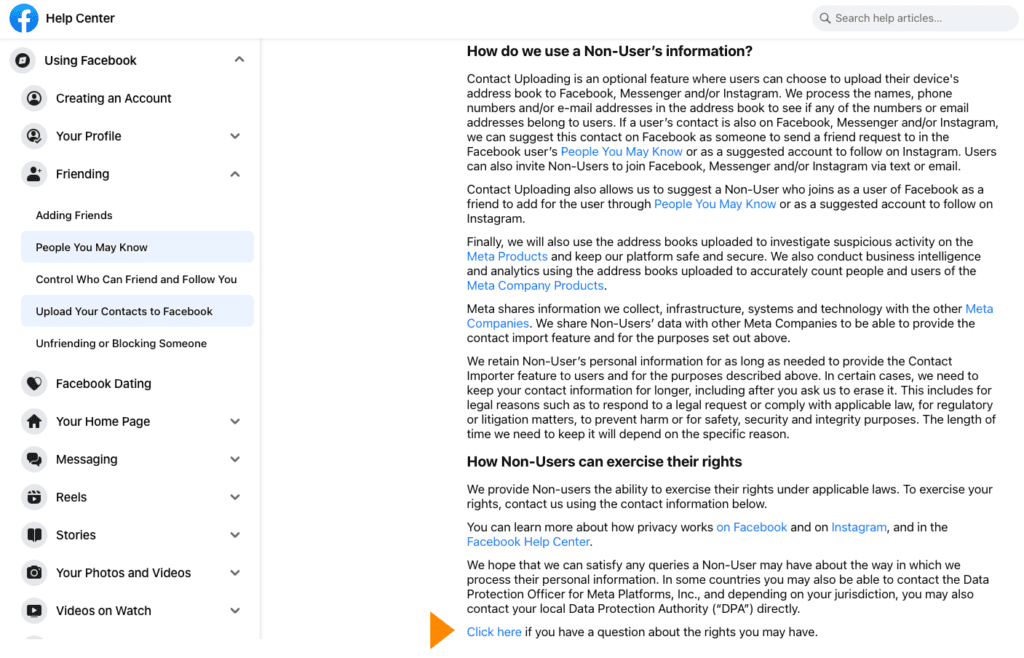
Task: Open the Creating an Account section
Action: click(x=114, y=98)
